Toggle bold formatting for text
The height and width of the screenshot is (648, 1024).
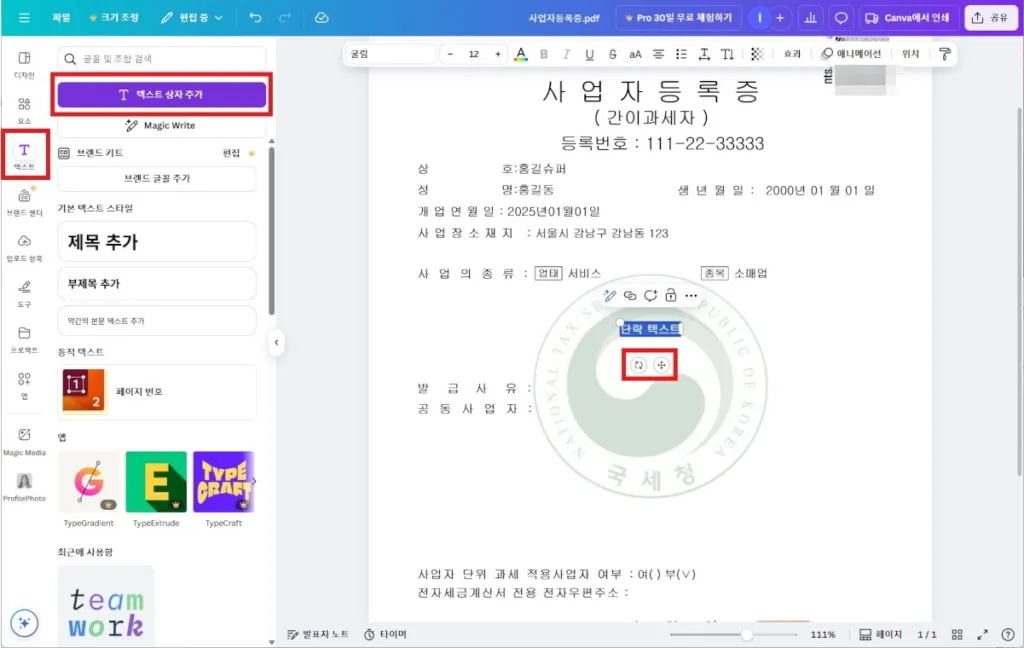[544, 54]
